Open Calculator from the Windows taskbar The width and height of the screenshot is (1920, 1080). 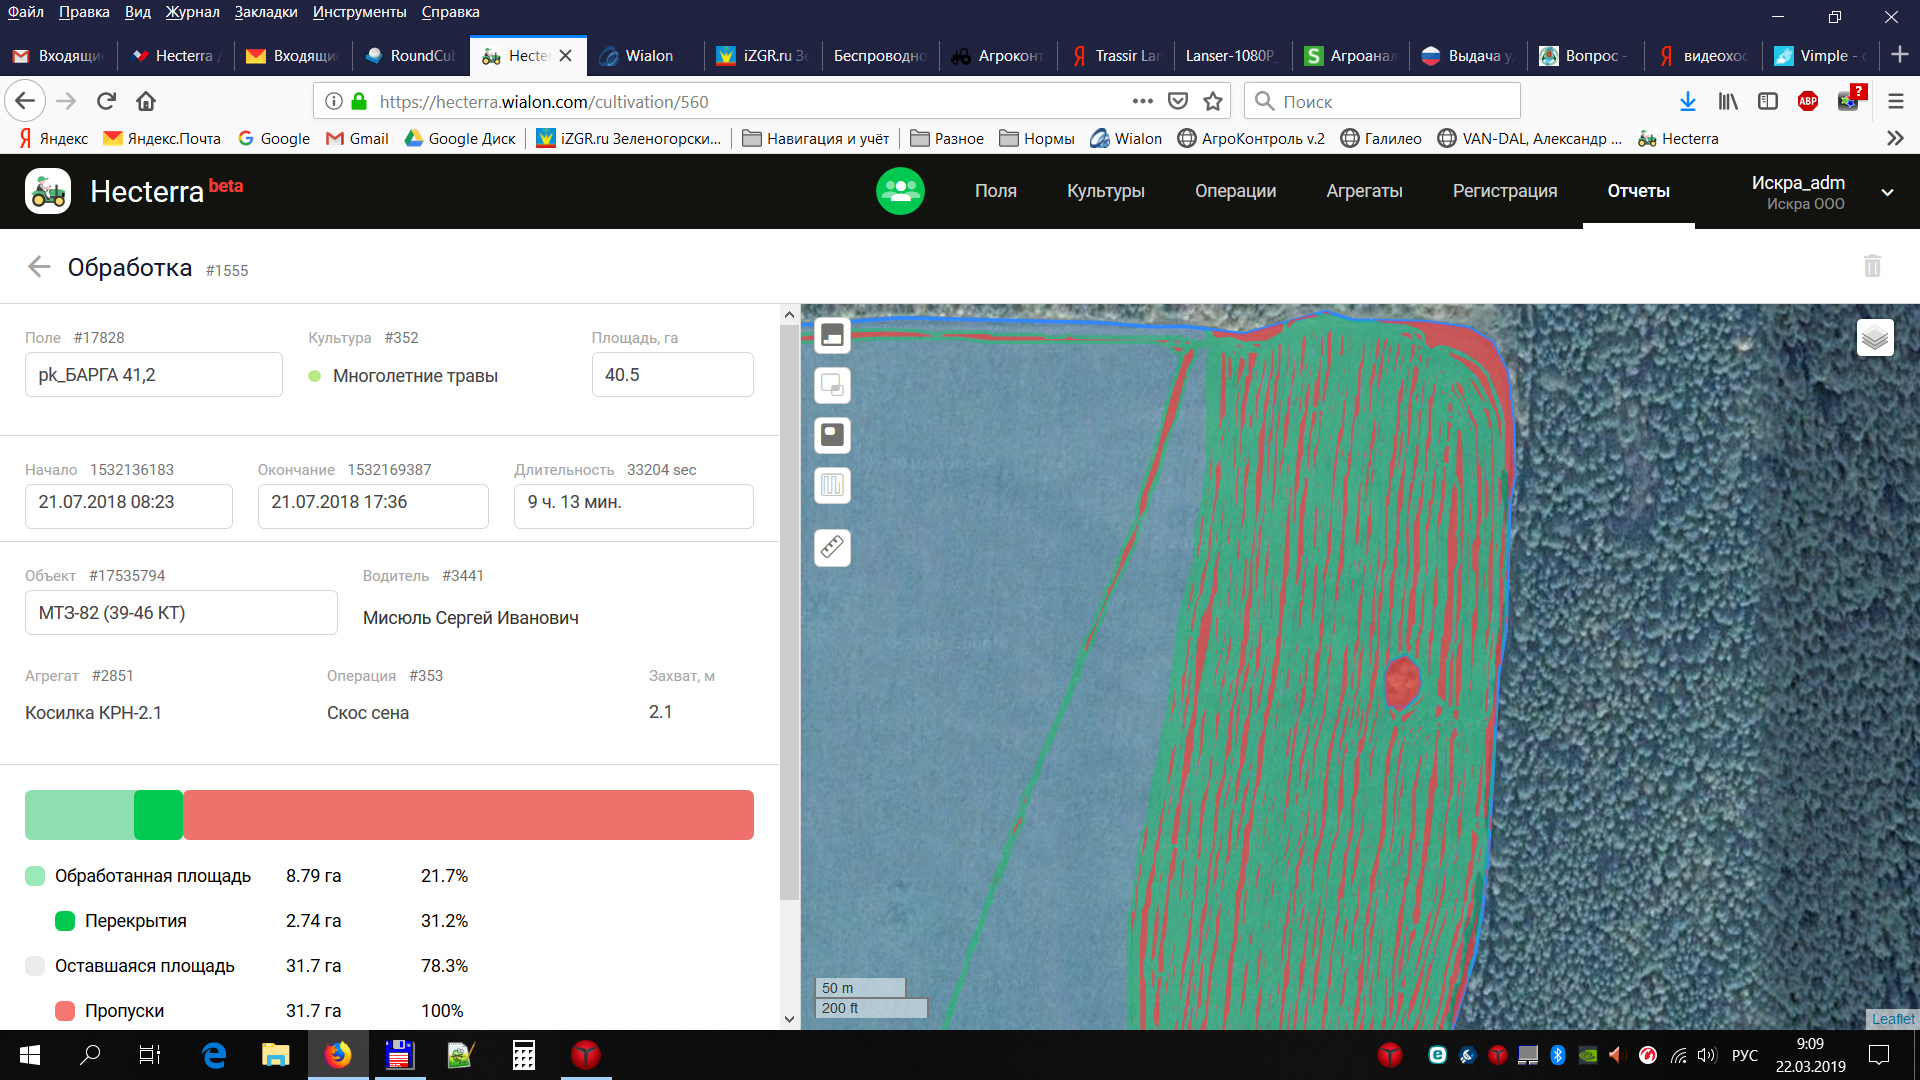pos(523,1055)
